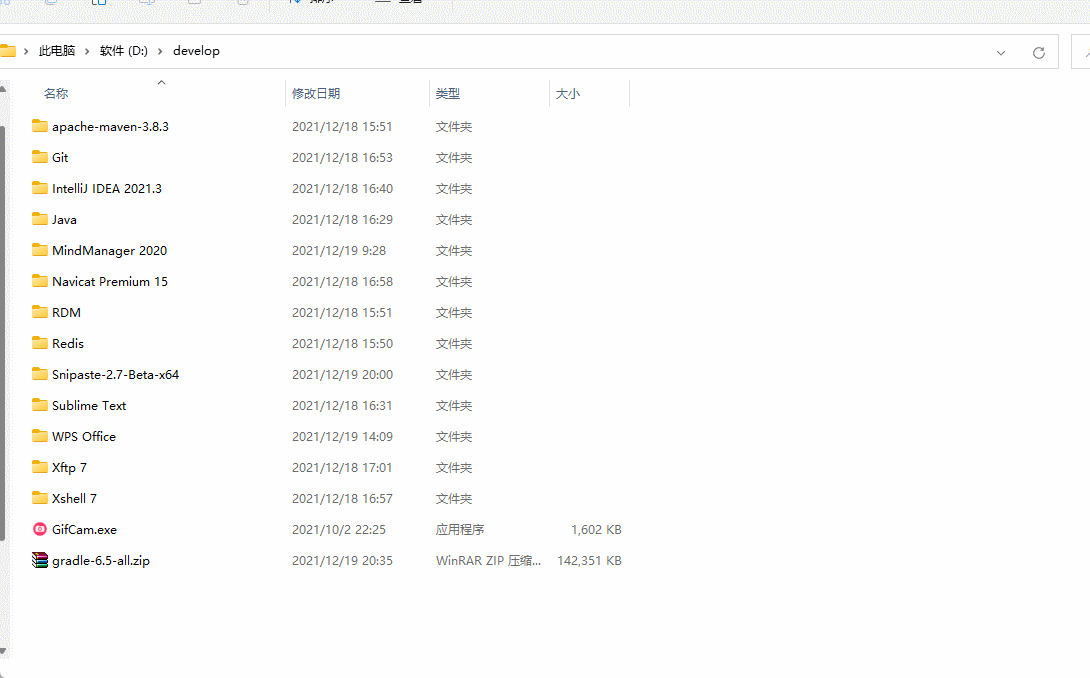Select the WPS Office folder name
1090x678 pixels.
84,437
